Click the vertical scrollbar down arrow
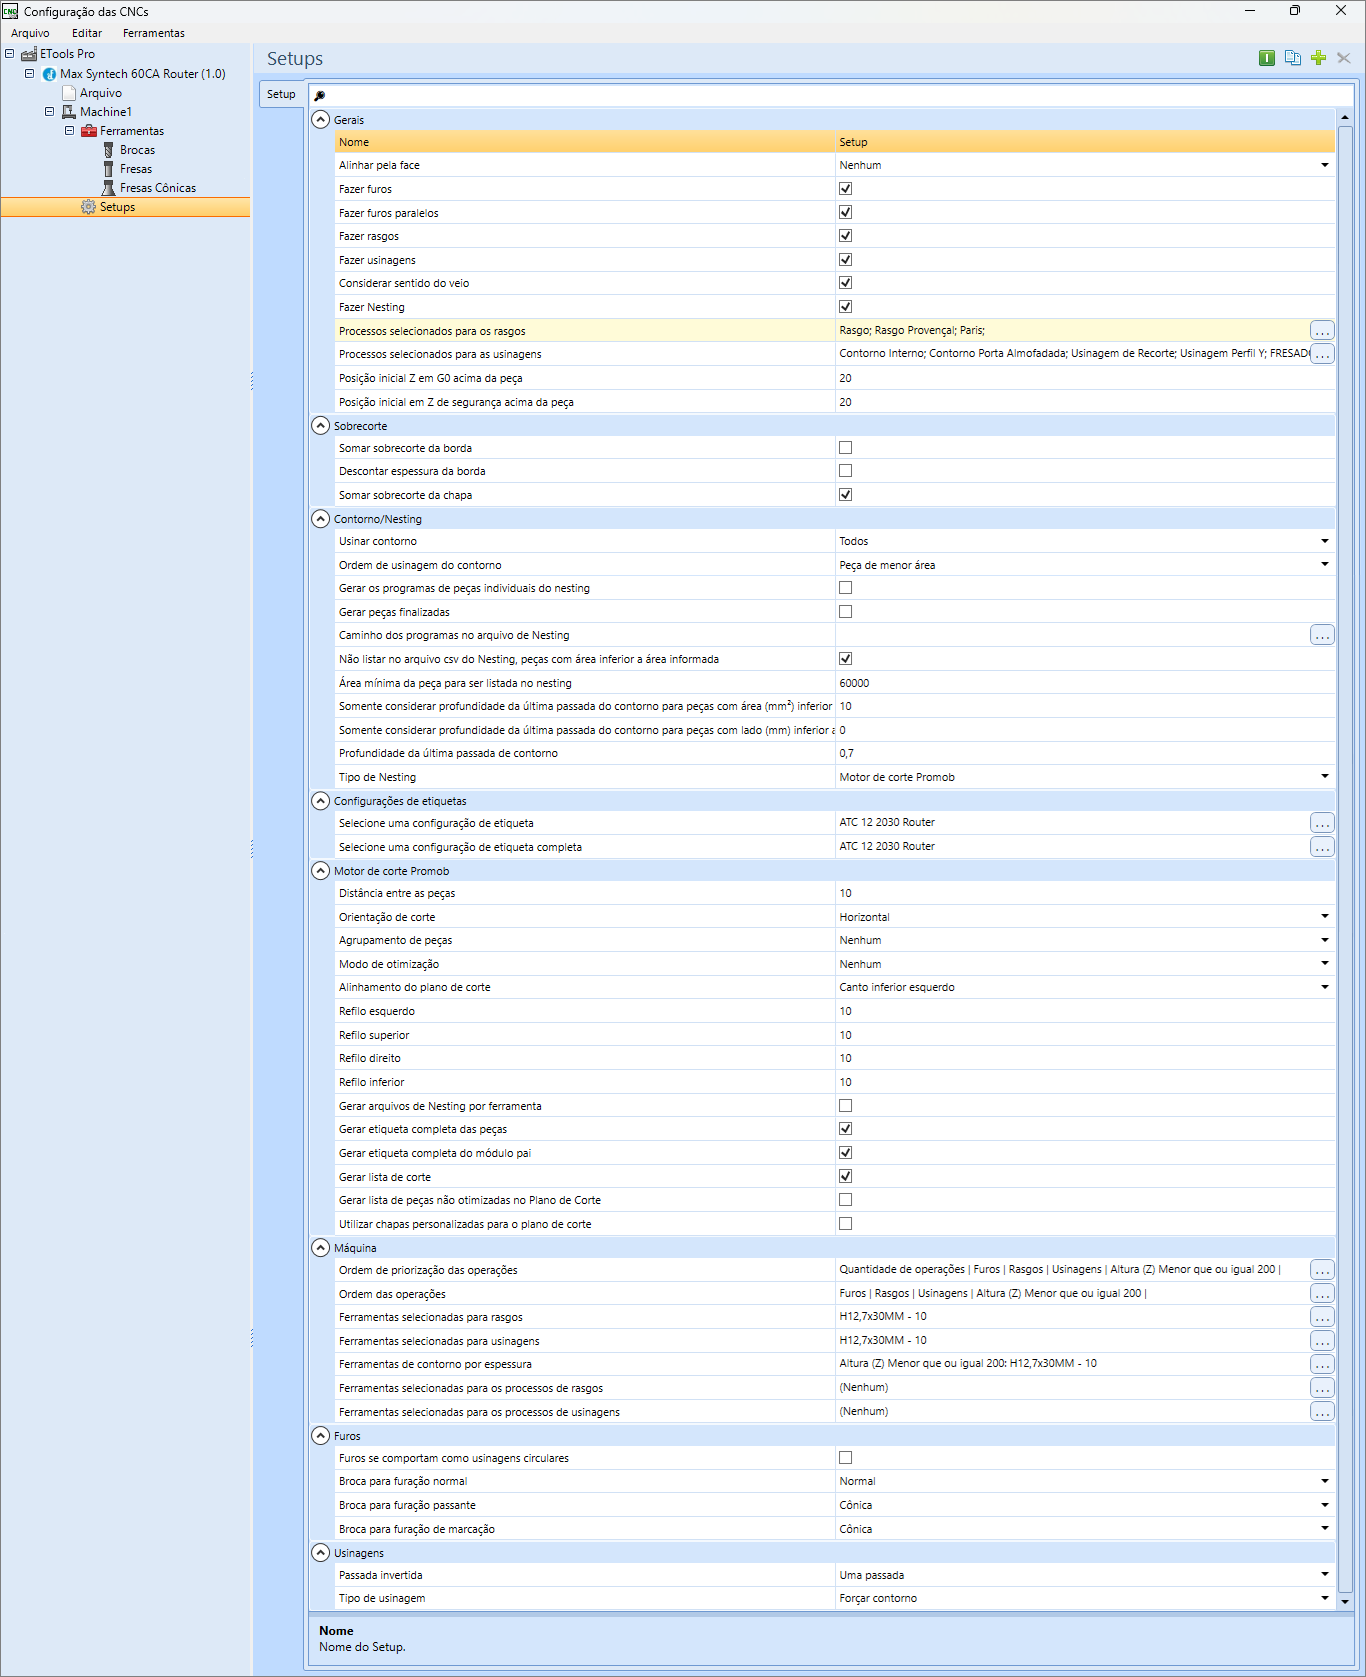Image resolution: width=1366 pixels, height=1677 pixels. pyautogui.click(x=1345, y=1601)
